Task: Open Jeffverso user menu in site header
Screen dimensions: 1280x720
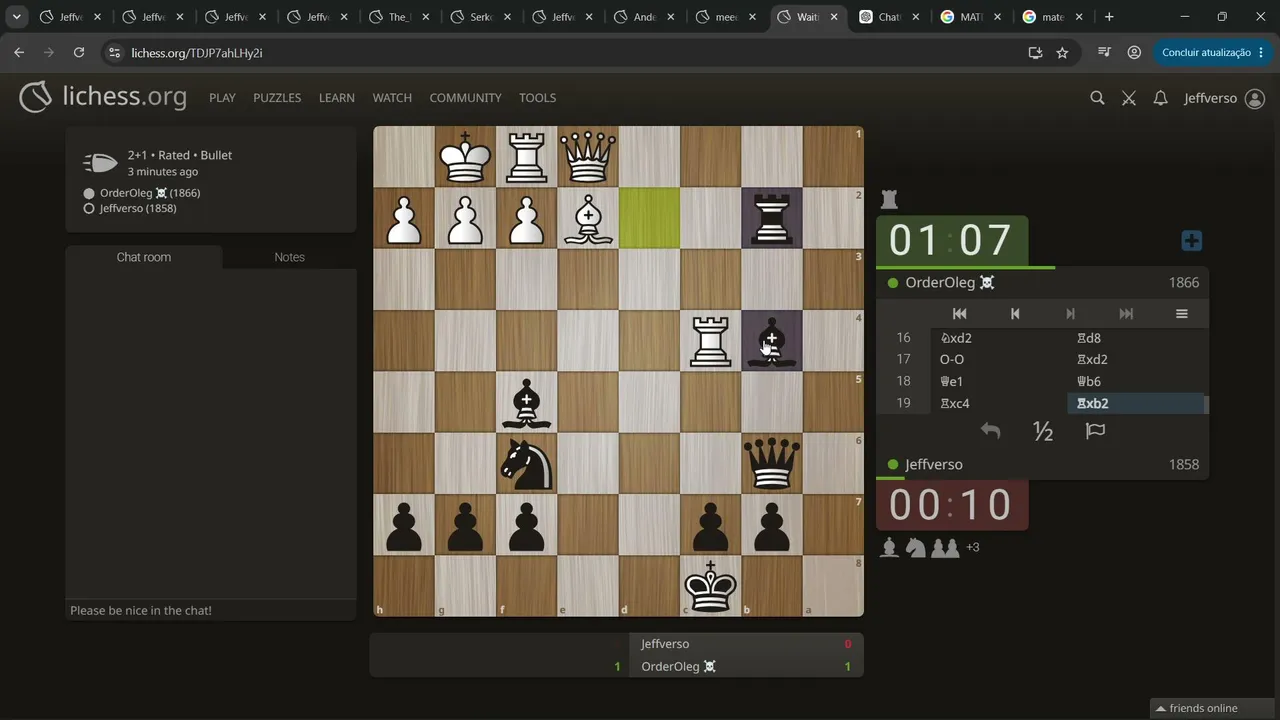Action: click(x=1224, y=98)
